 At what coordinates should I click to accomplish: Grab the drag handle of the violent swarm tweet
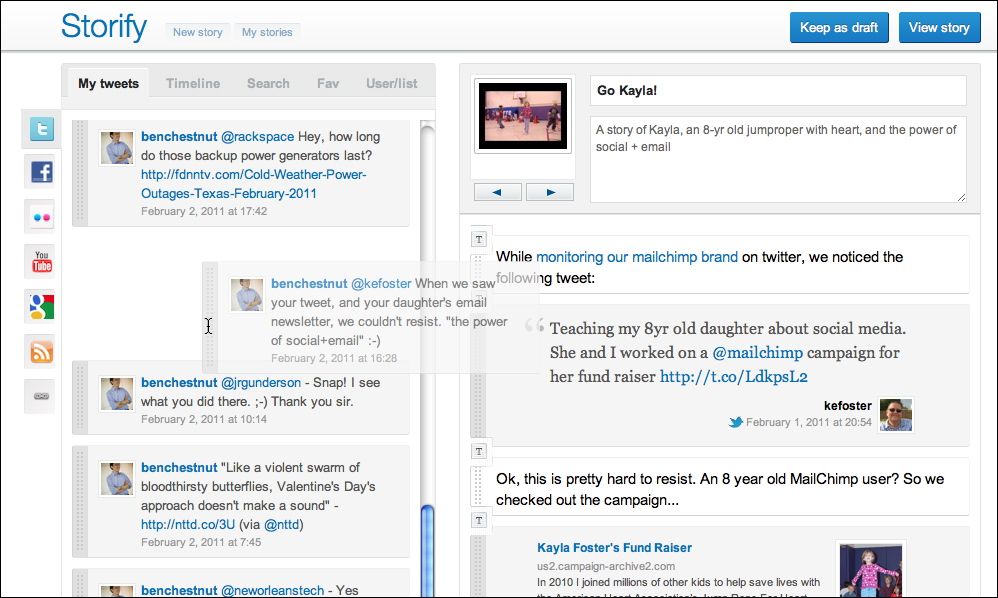(x=80, y=501)
